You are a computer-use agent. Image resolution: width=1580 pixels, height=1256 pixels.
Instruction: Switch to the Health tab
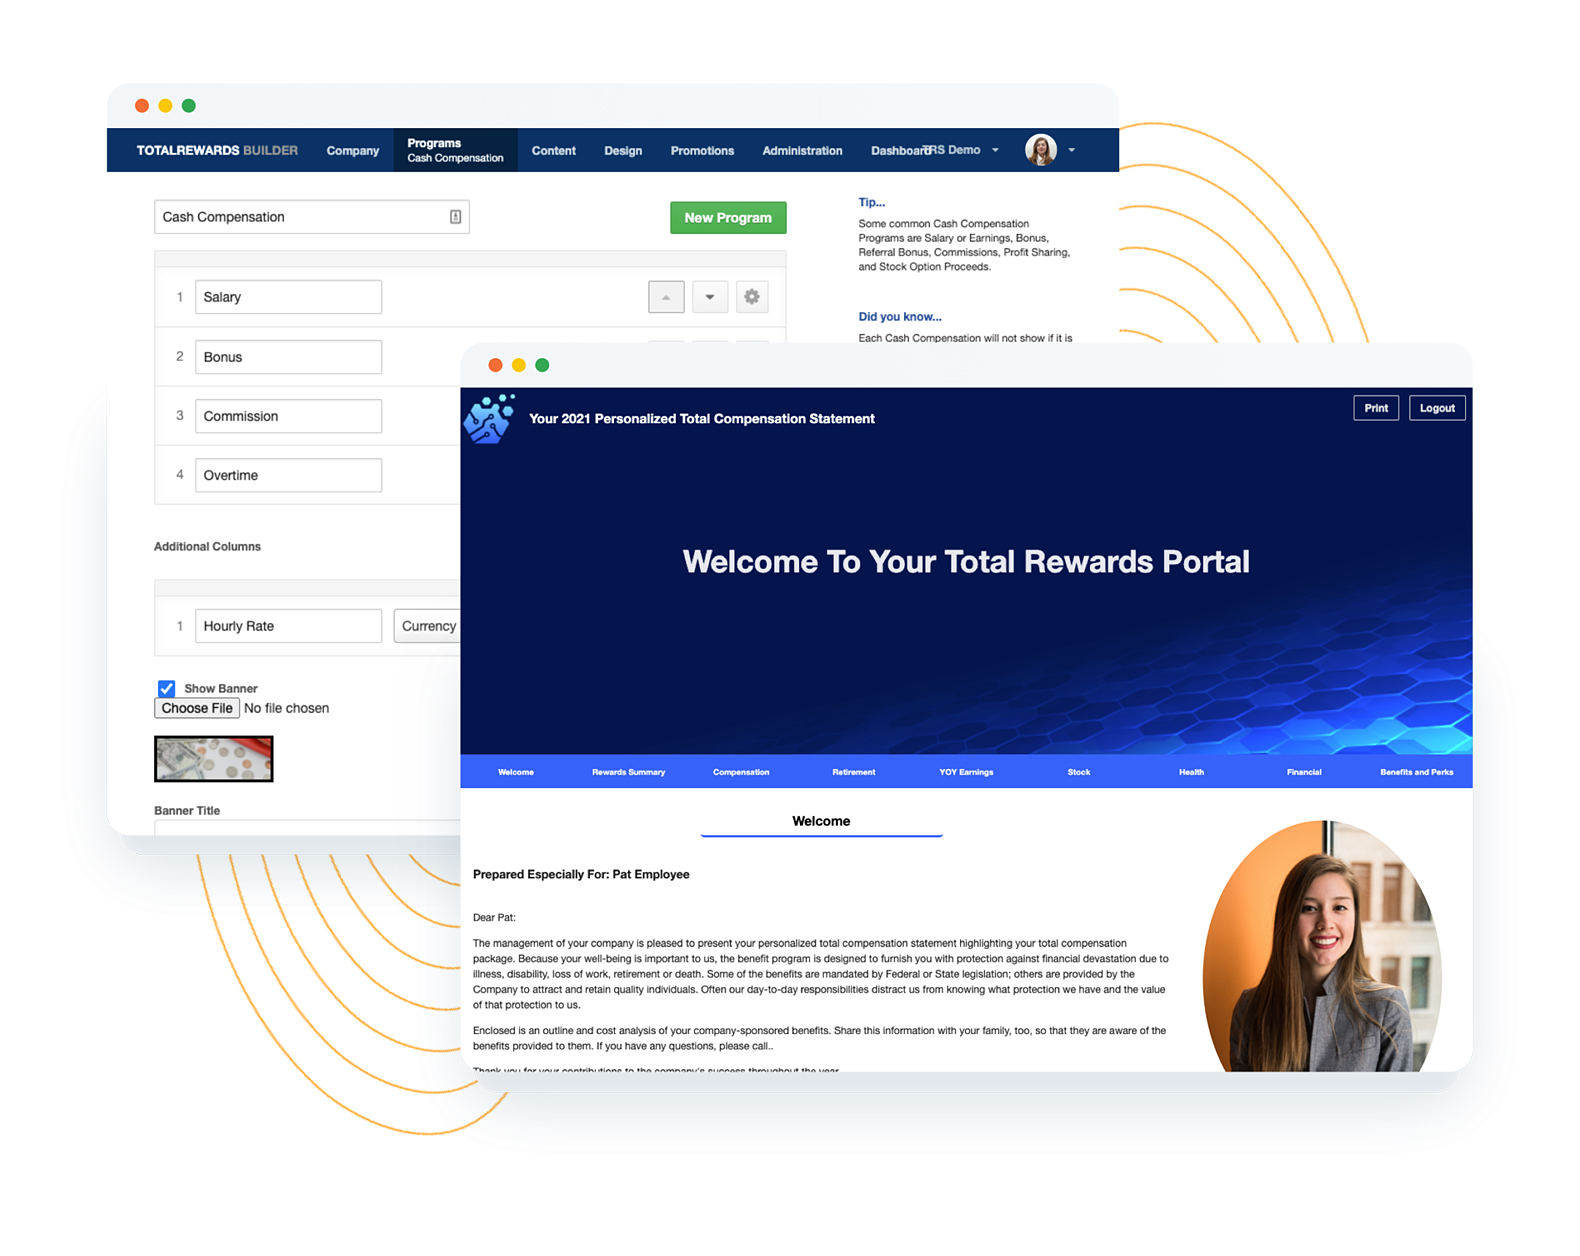point(1191,772)
